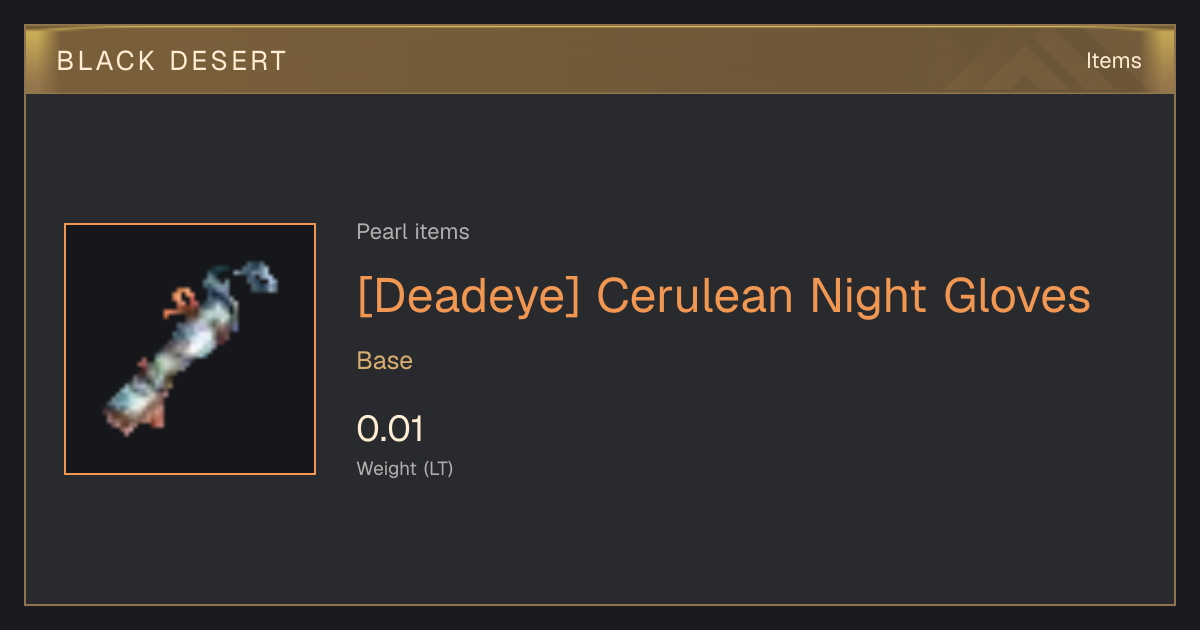Click the Cerulean Night Gloves item icon
This screenshot has width=1200, height=630.
[190, 349]
